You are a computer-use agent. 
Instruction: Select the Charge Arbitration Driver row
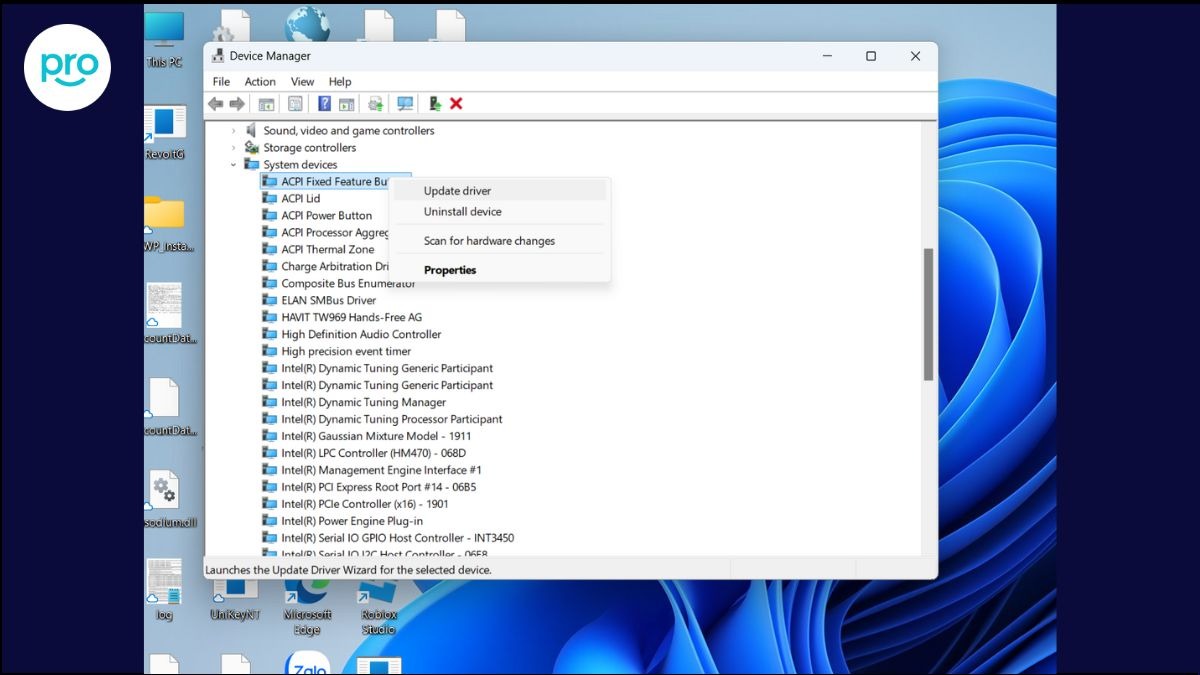[335, 267]
